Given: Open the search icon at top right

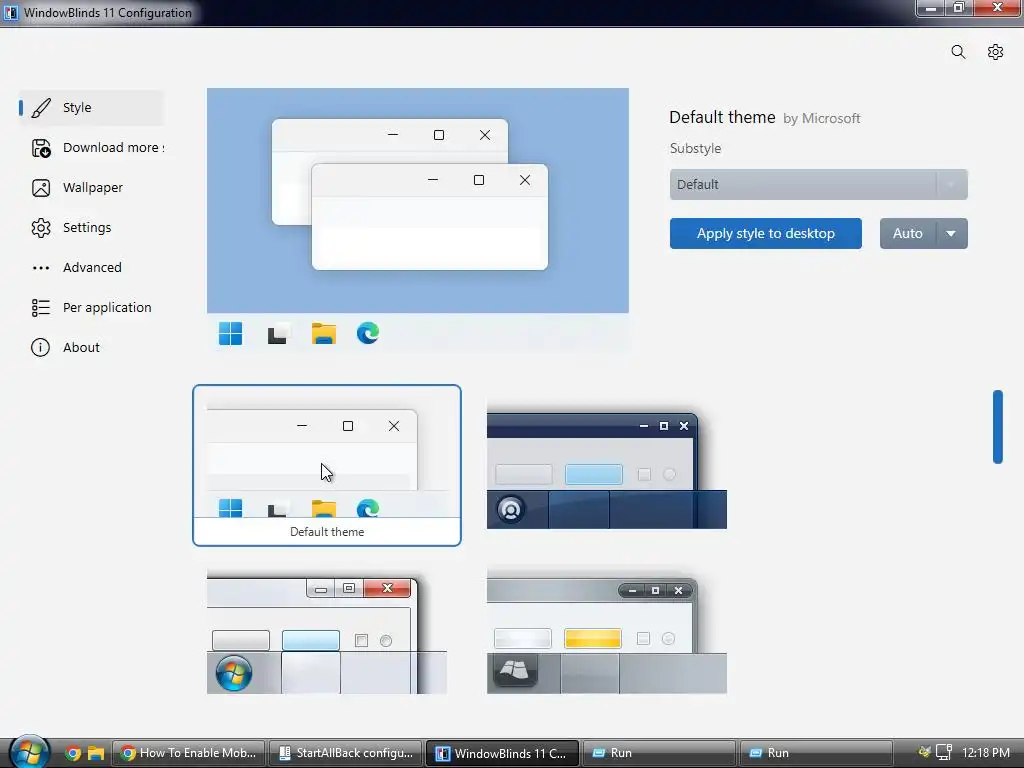Looking at the screenshot, I should pyautogui.click(x=958, y=52).
